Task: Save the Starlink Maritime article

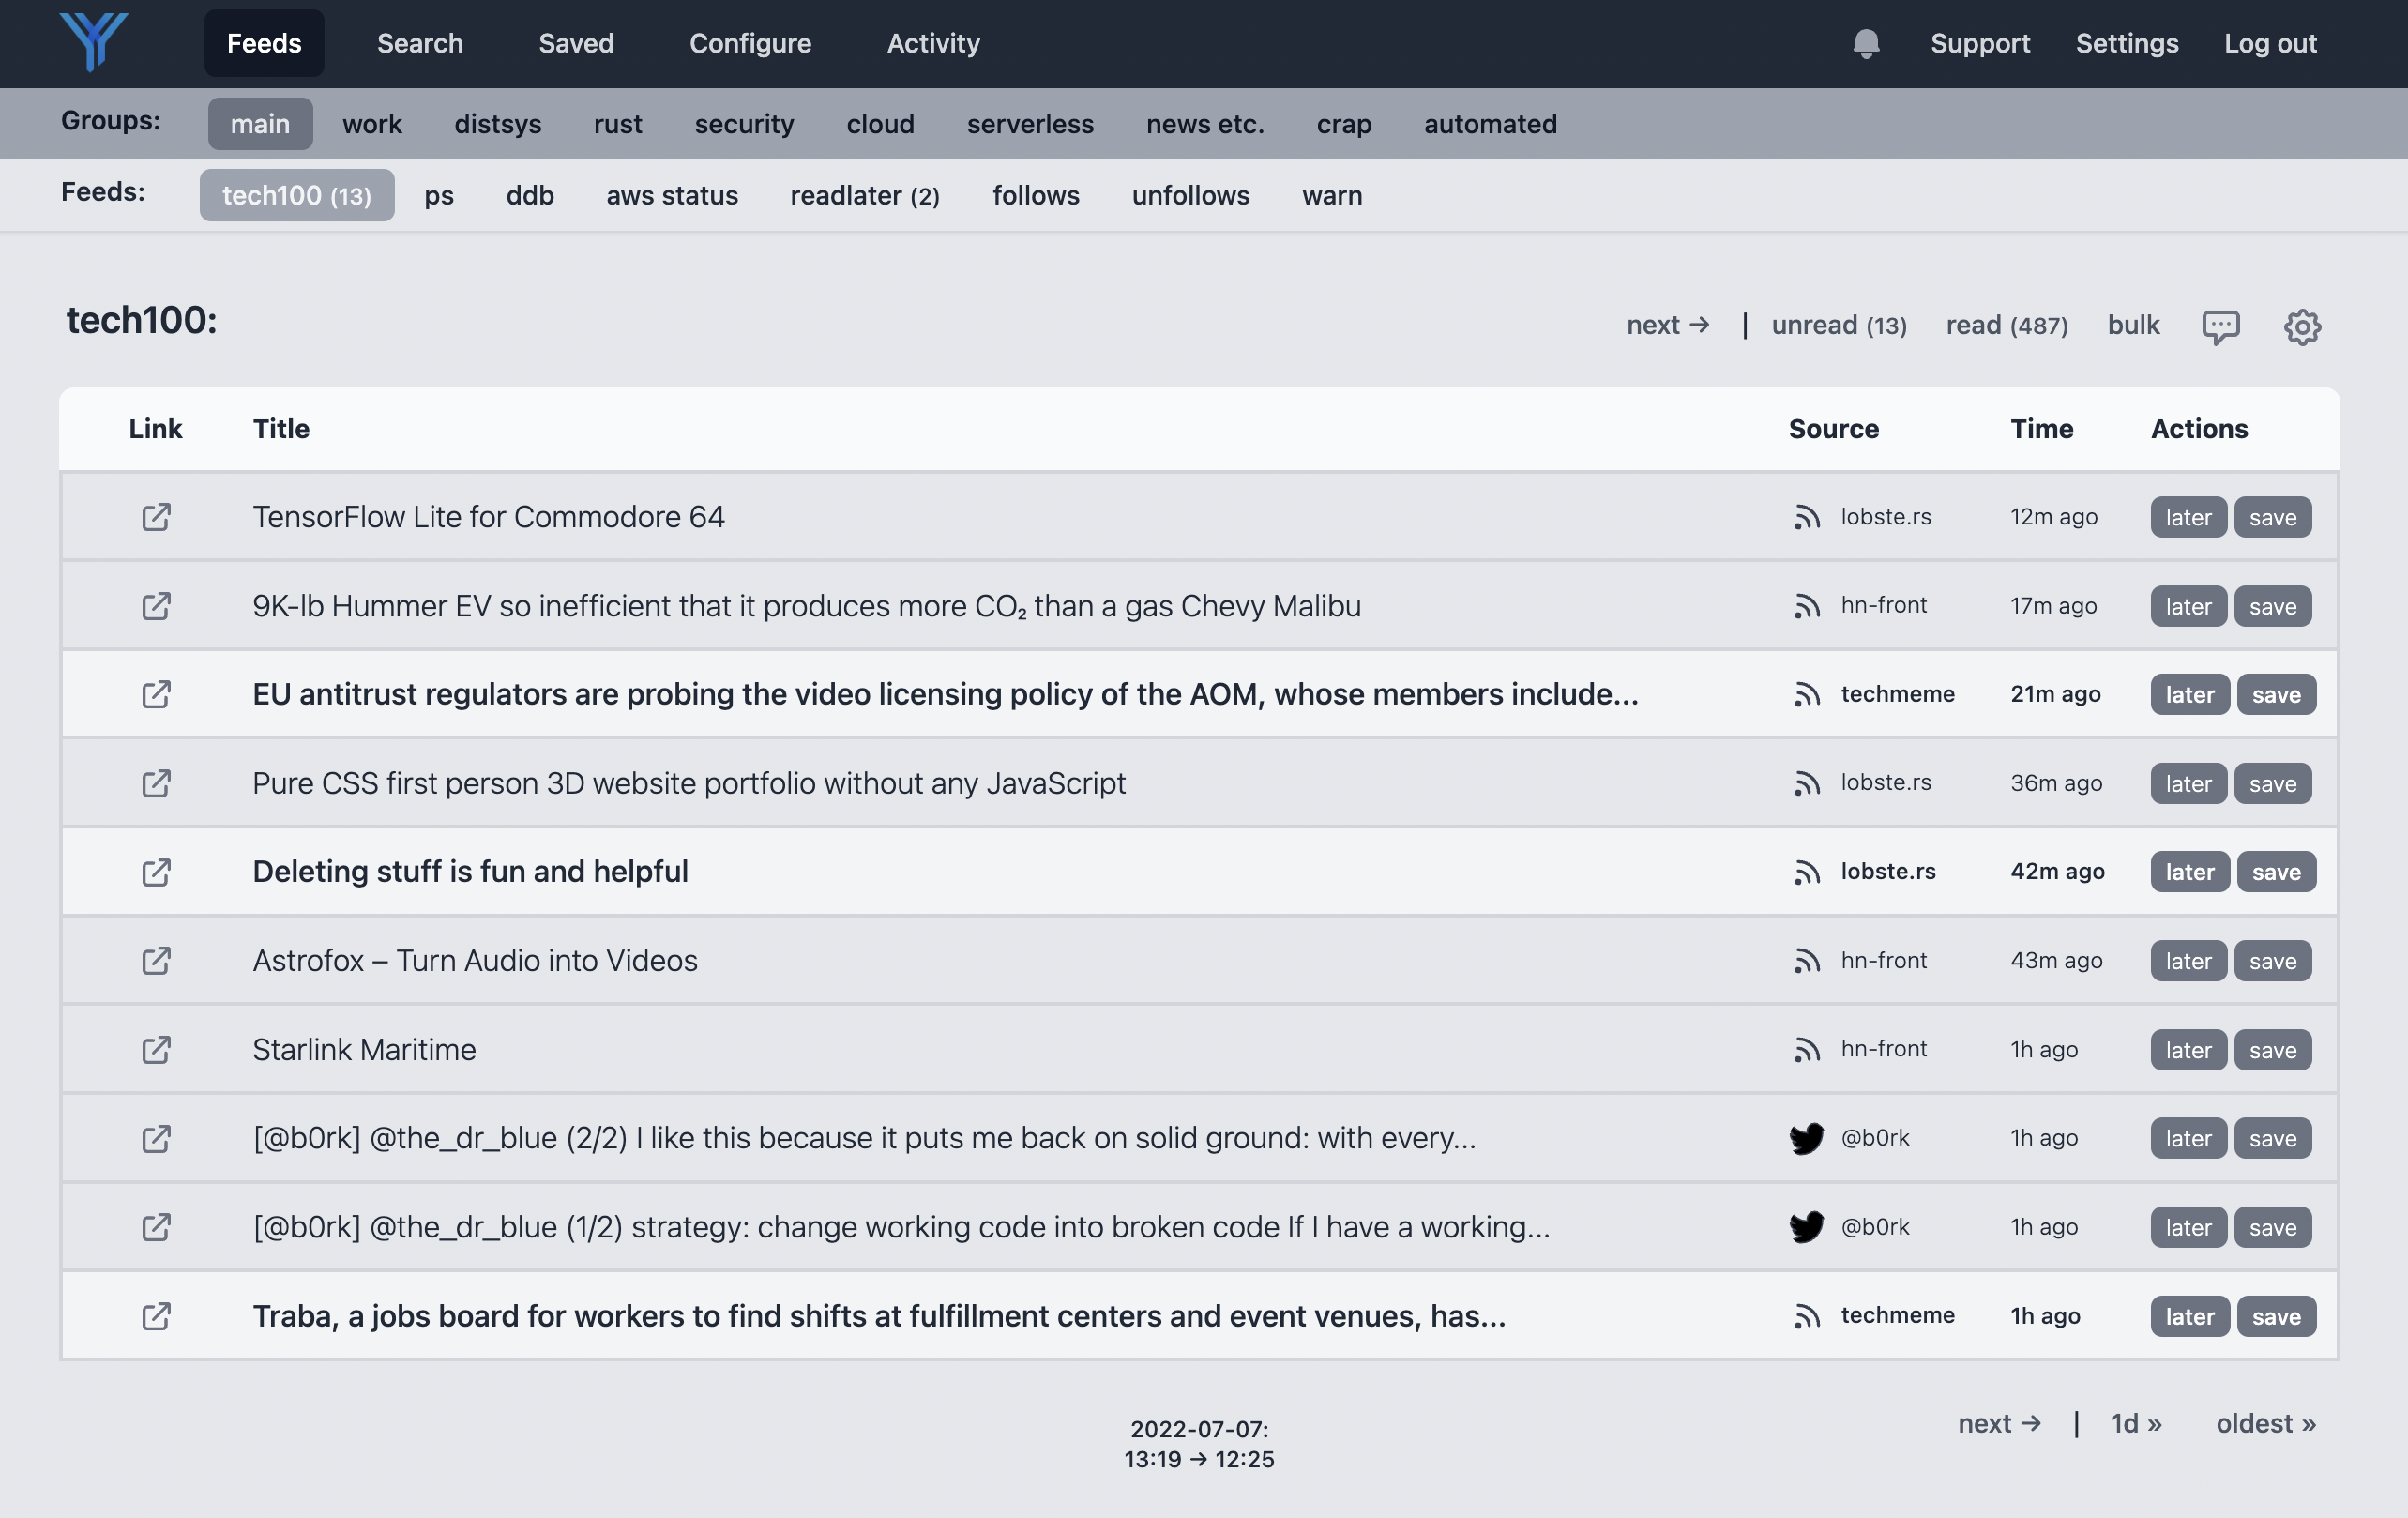Action: click(2273, 1050)
